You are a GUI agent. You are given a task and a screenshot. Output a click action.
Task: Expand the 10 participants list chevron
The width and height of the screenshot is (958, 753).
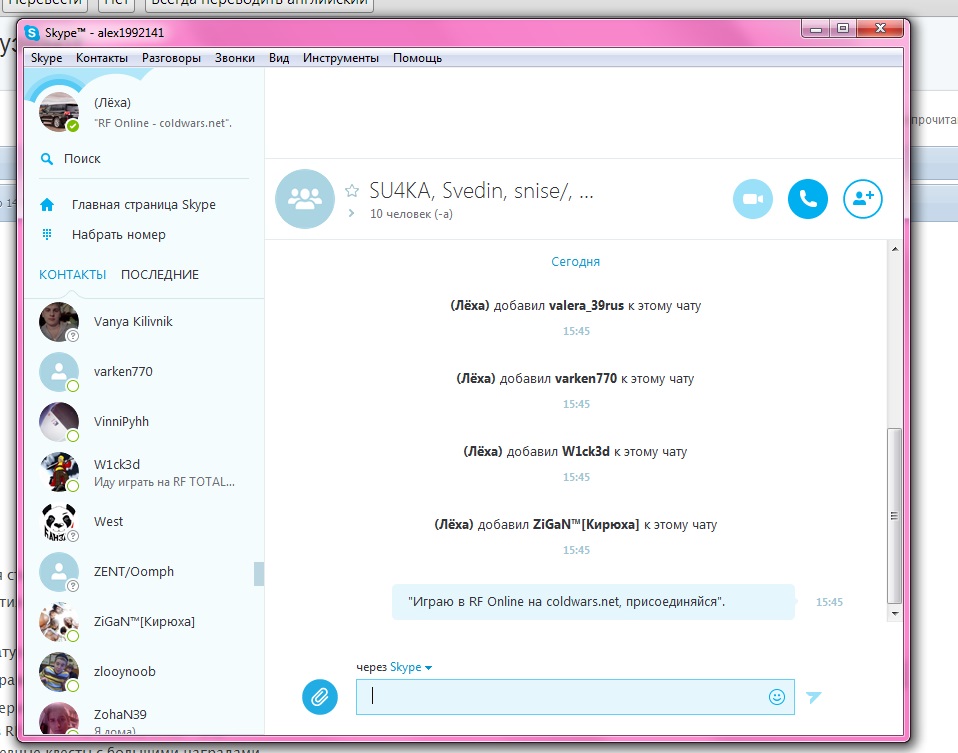coord(351,213)
